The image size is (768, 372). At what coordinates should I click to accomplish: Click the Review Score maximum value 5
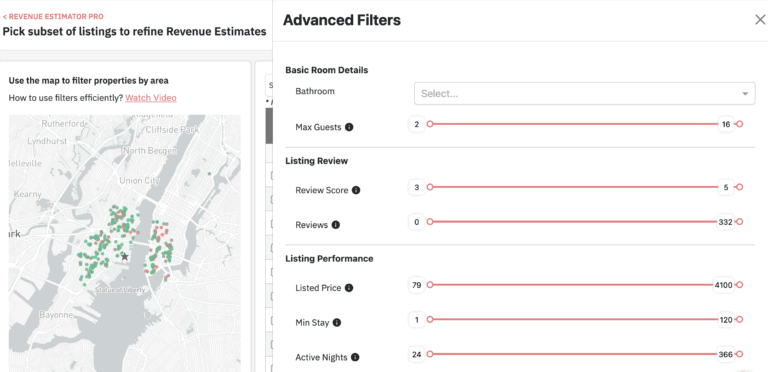pos(726,187)
